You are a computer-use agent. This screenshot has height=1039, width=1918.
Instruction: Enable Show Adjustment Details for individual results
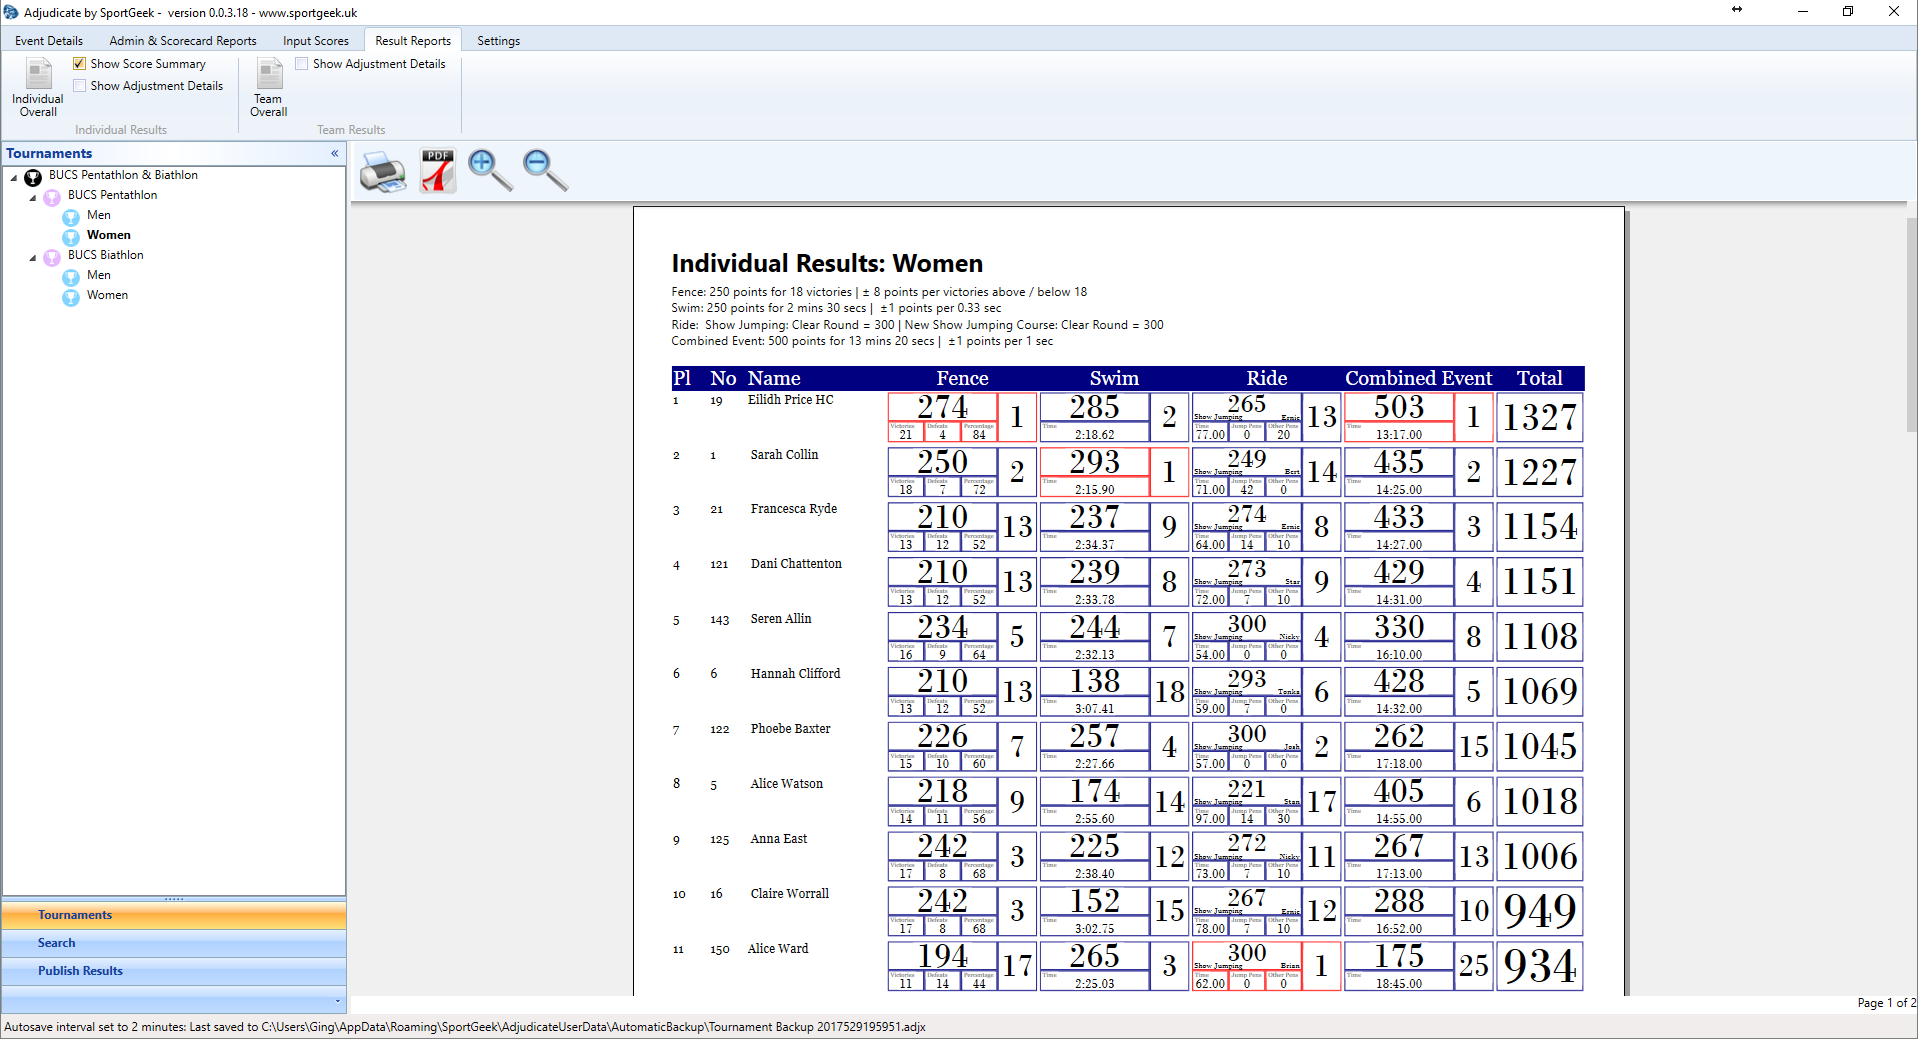coord(79,86)
